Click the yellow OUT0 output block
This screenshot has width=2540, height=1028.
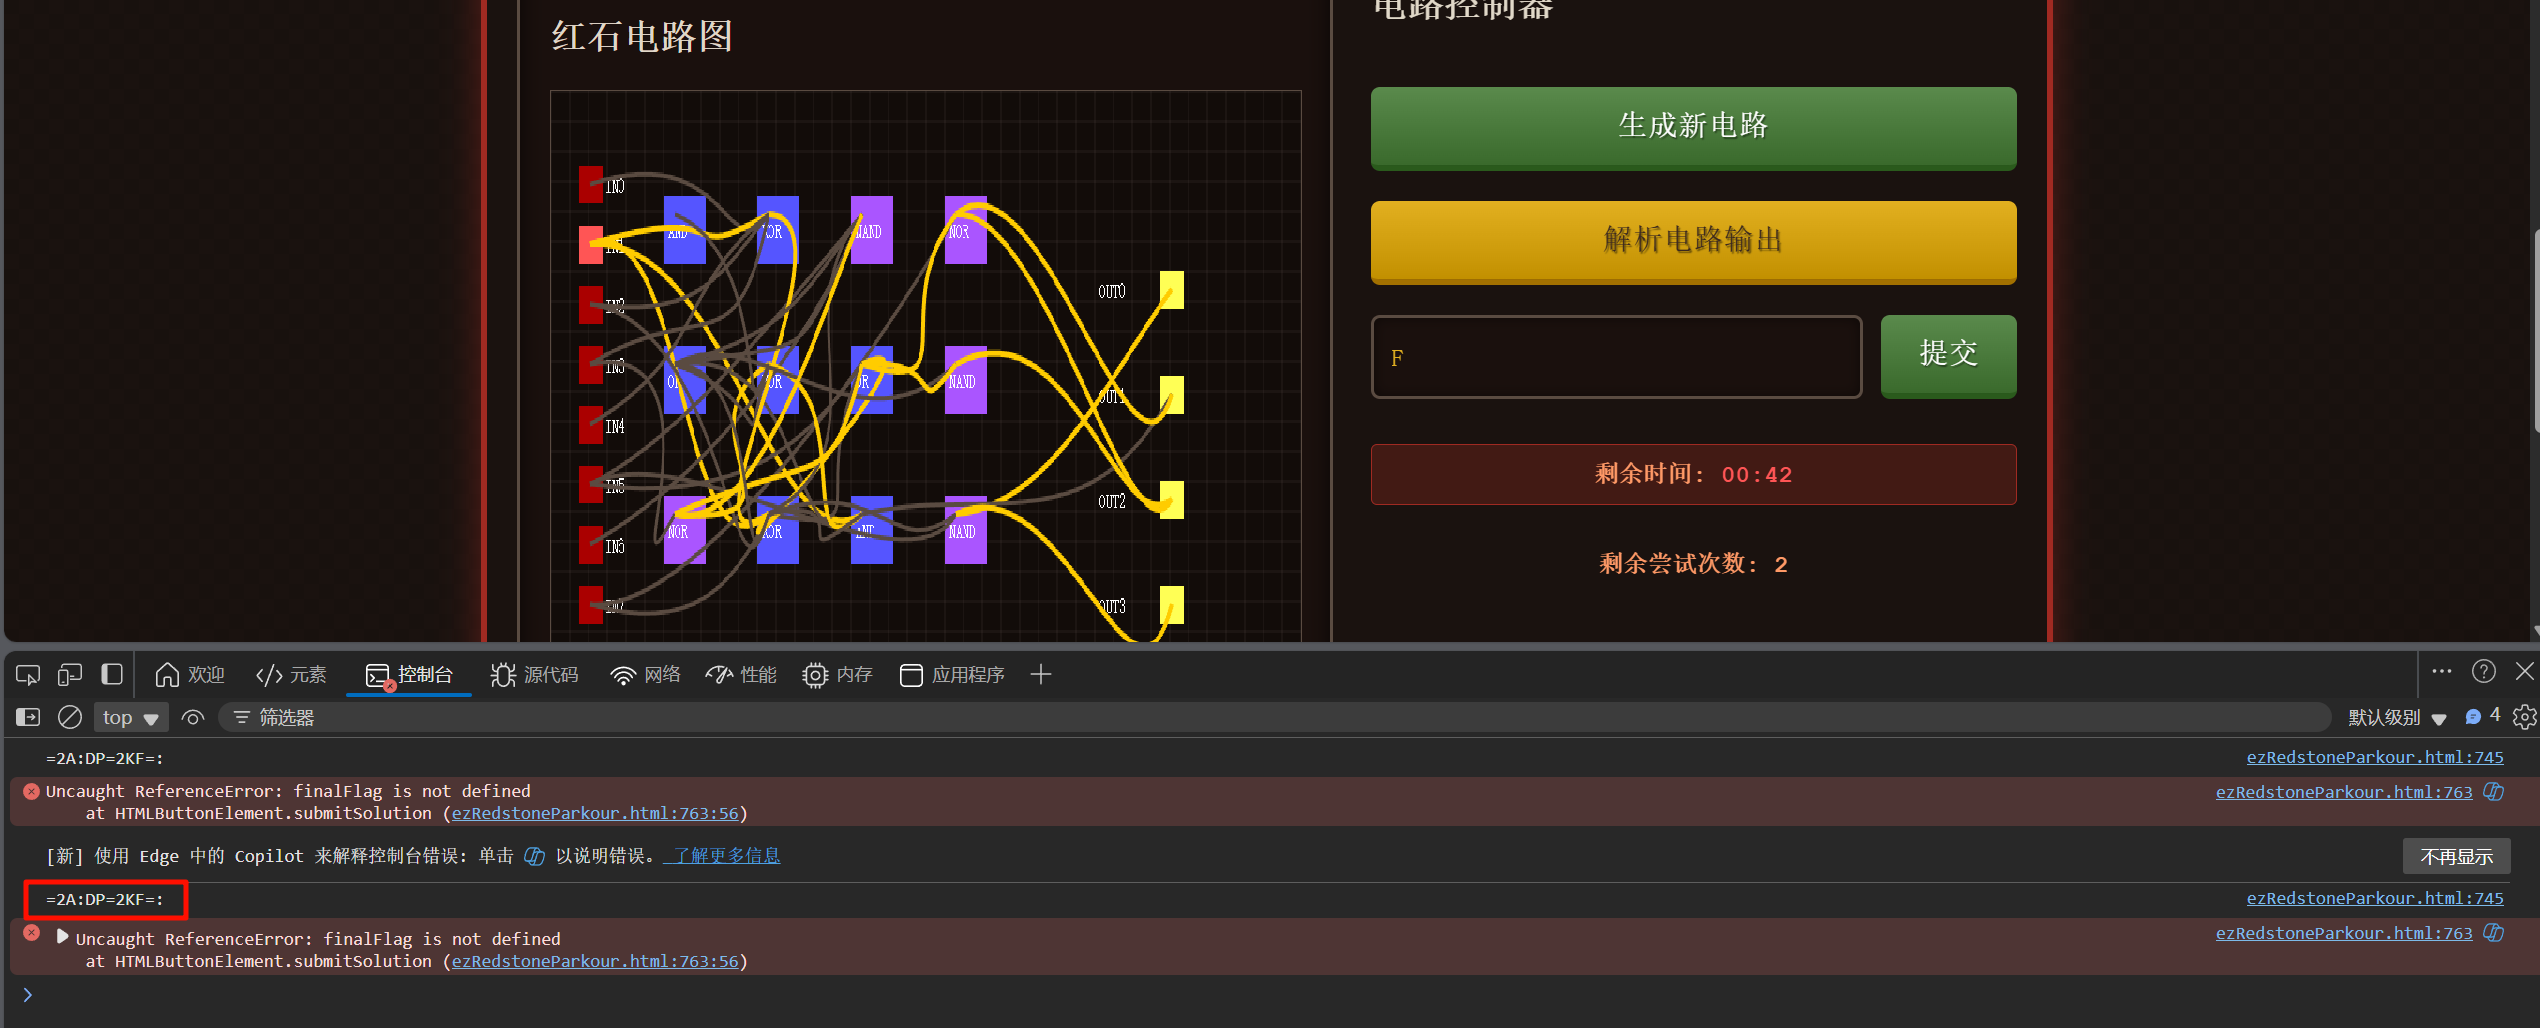(1171, 290)
